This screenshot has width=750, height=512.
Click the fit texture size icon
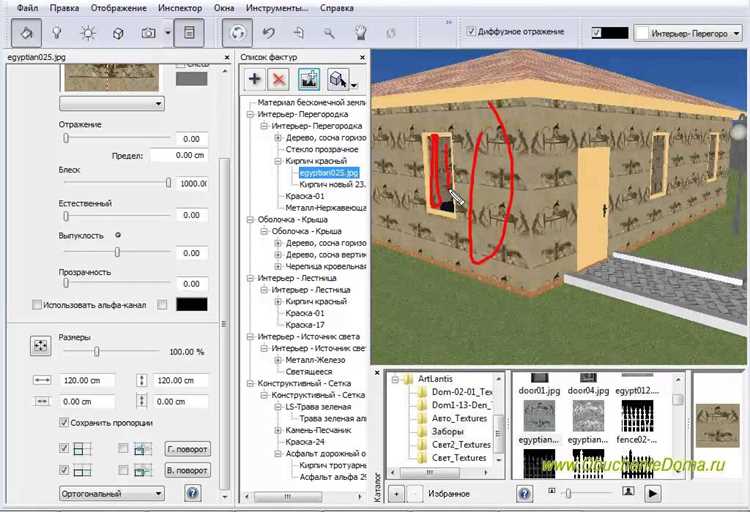(41, 345)
